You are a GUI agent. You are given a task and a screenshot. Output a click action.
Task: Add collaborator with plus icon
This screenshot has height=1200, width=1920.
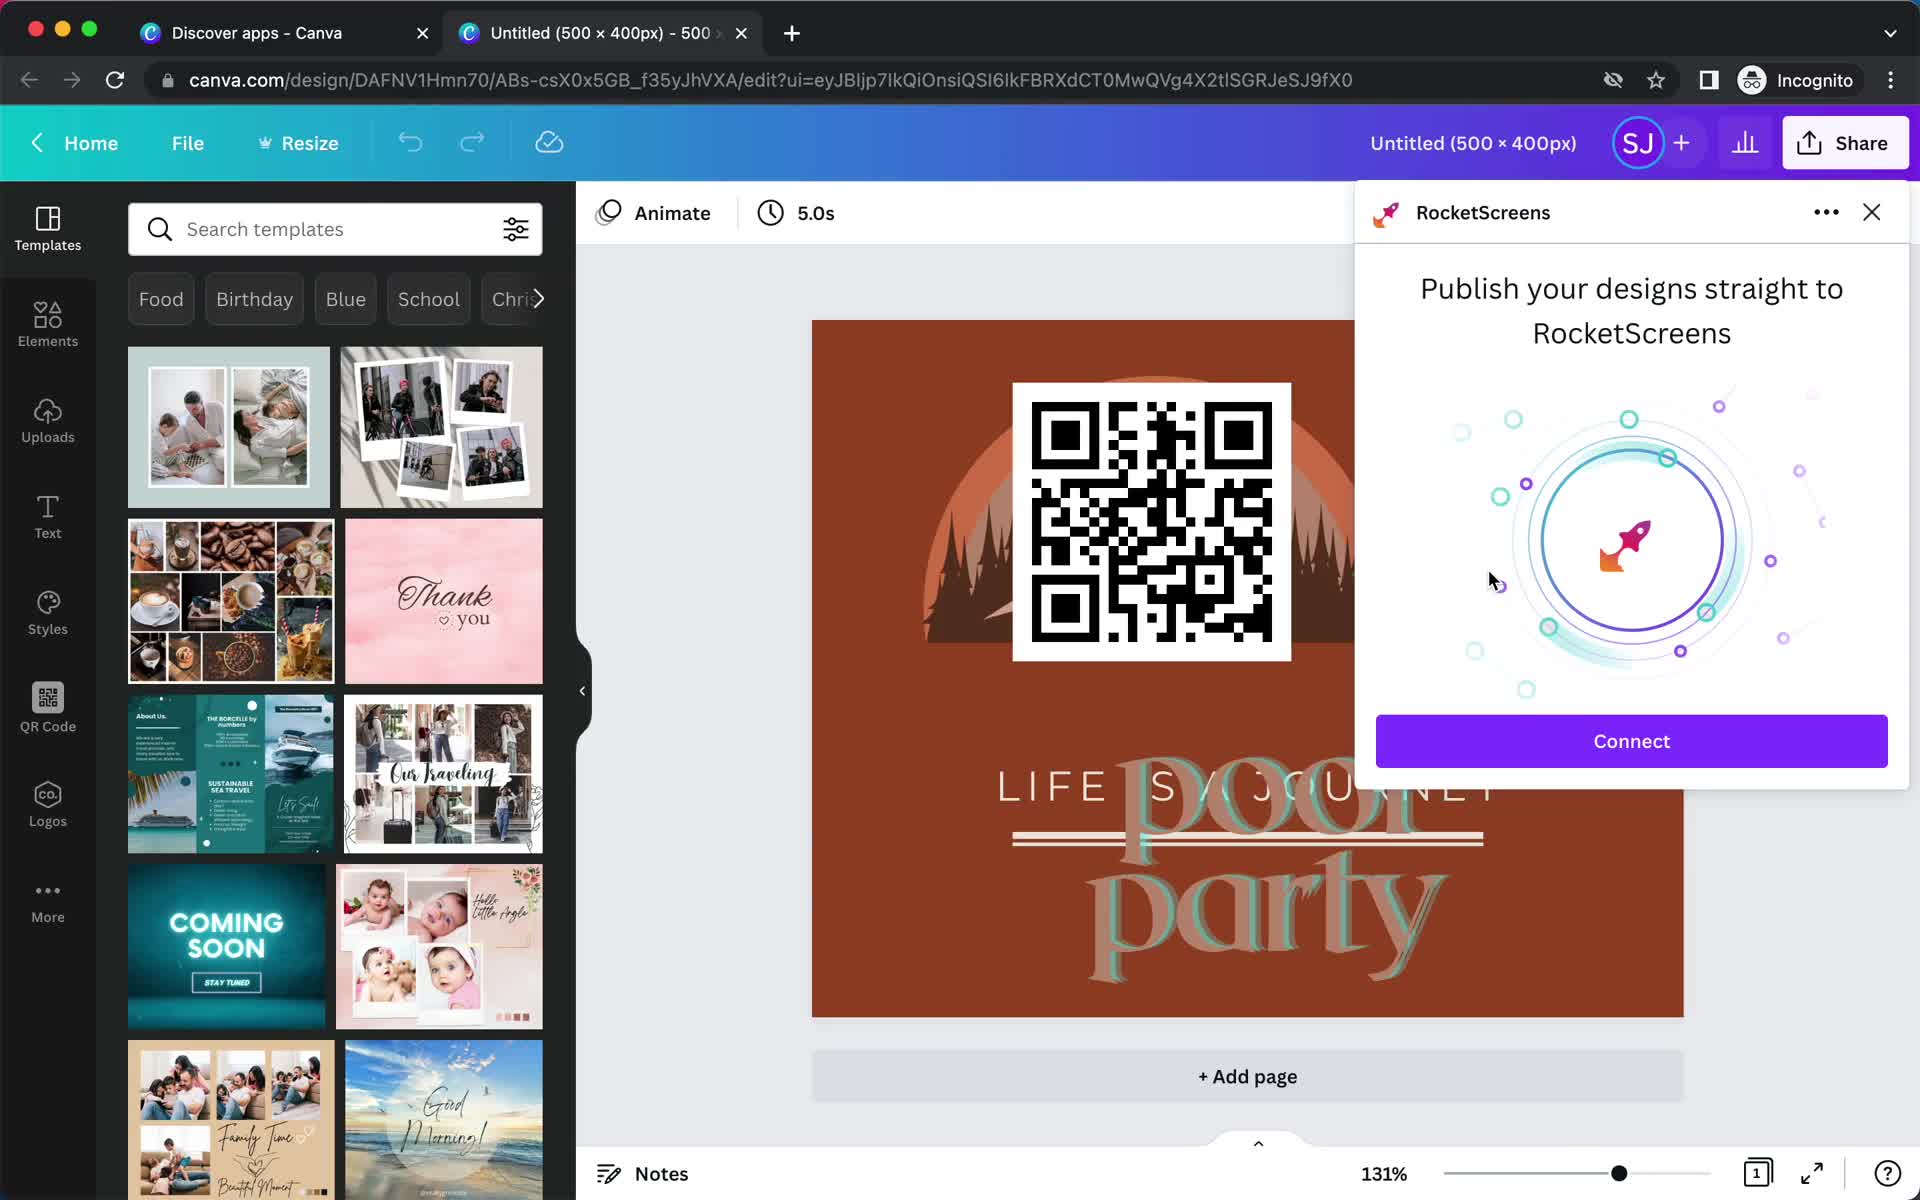1682,143
